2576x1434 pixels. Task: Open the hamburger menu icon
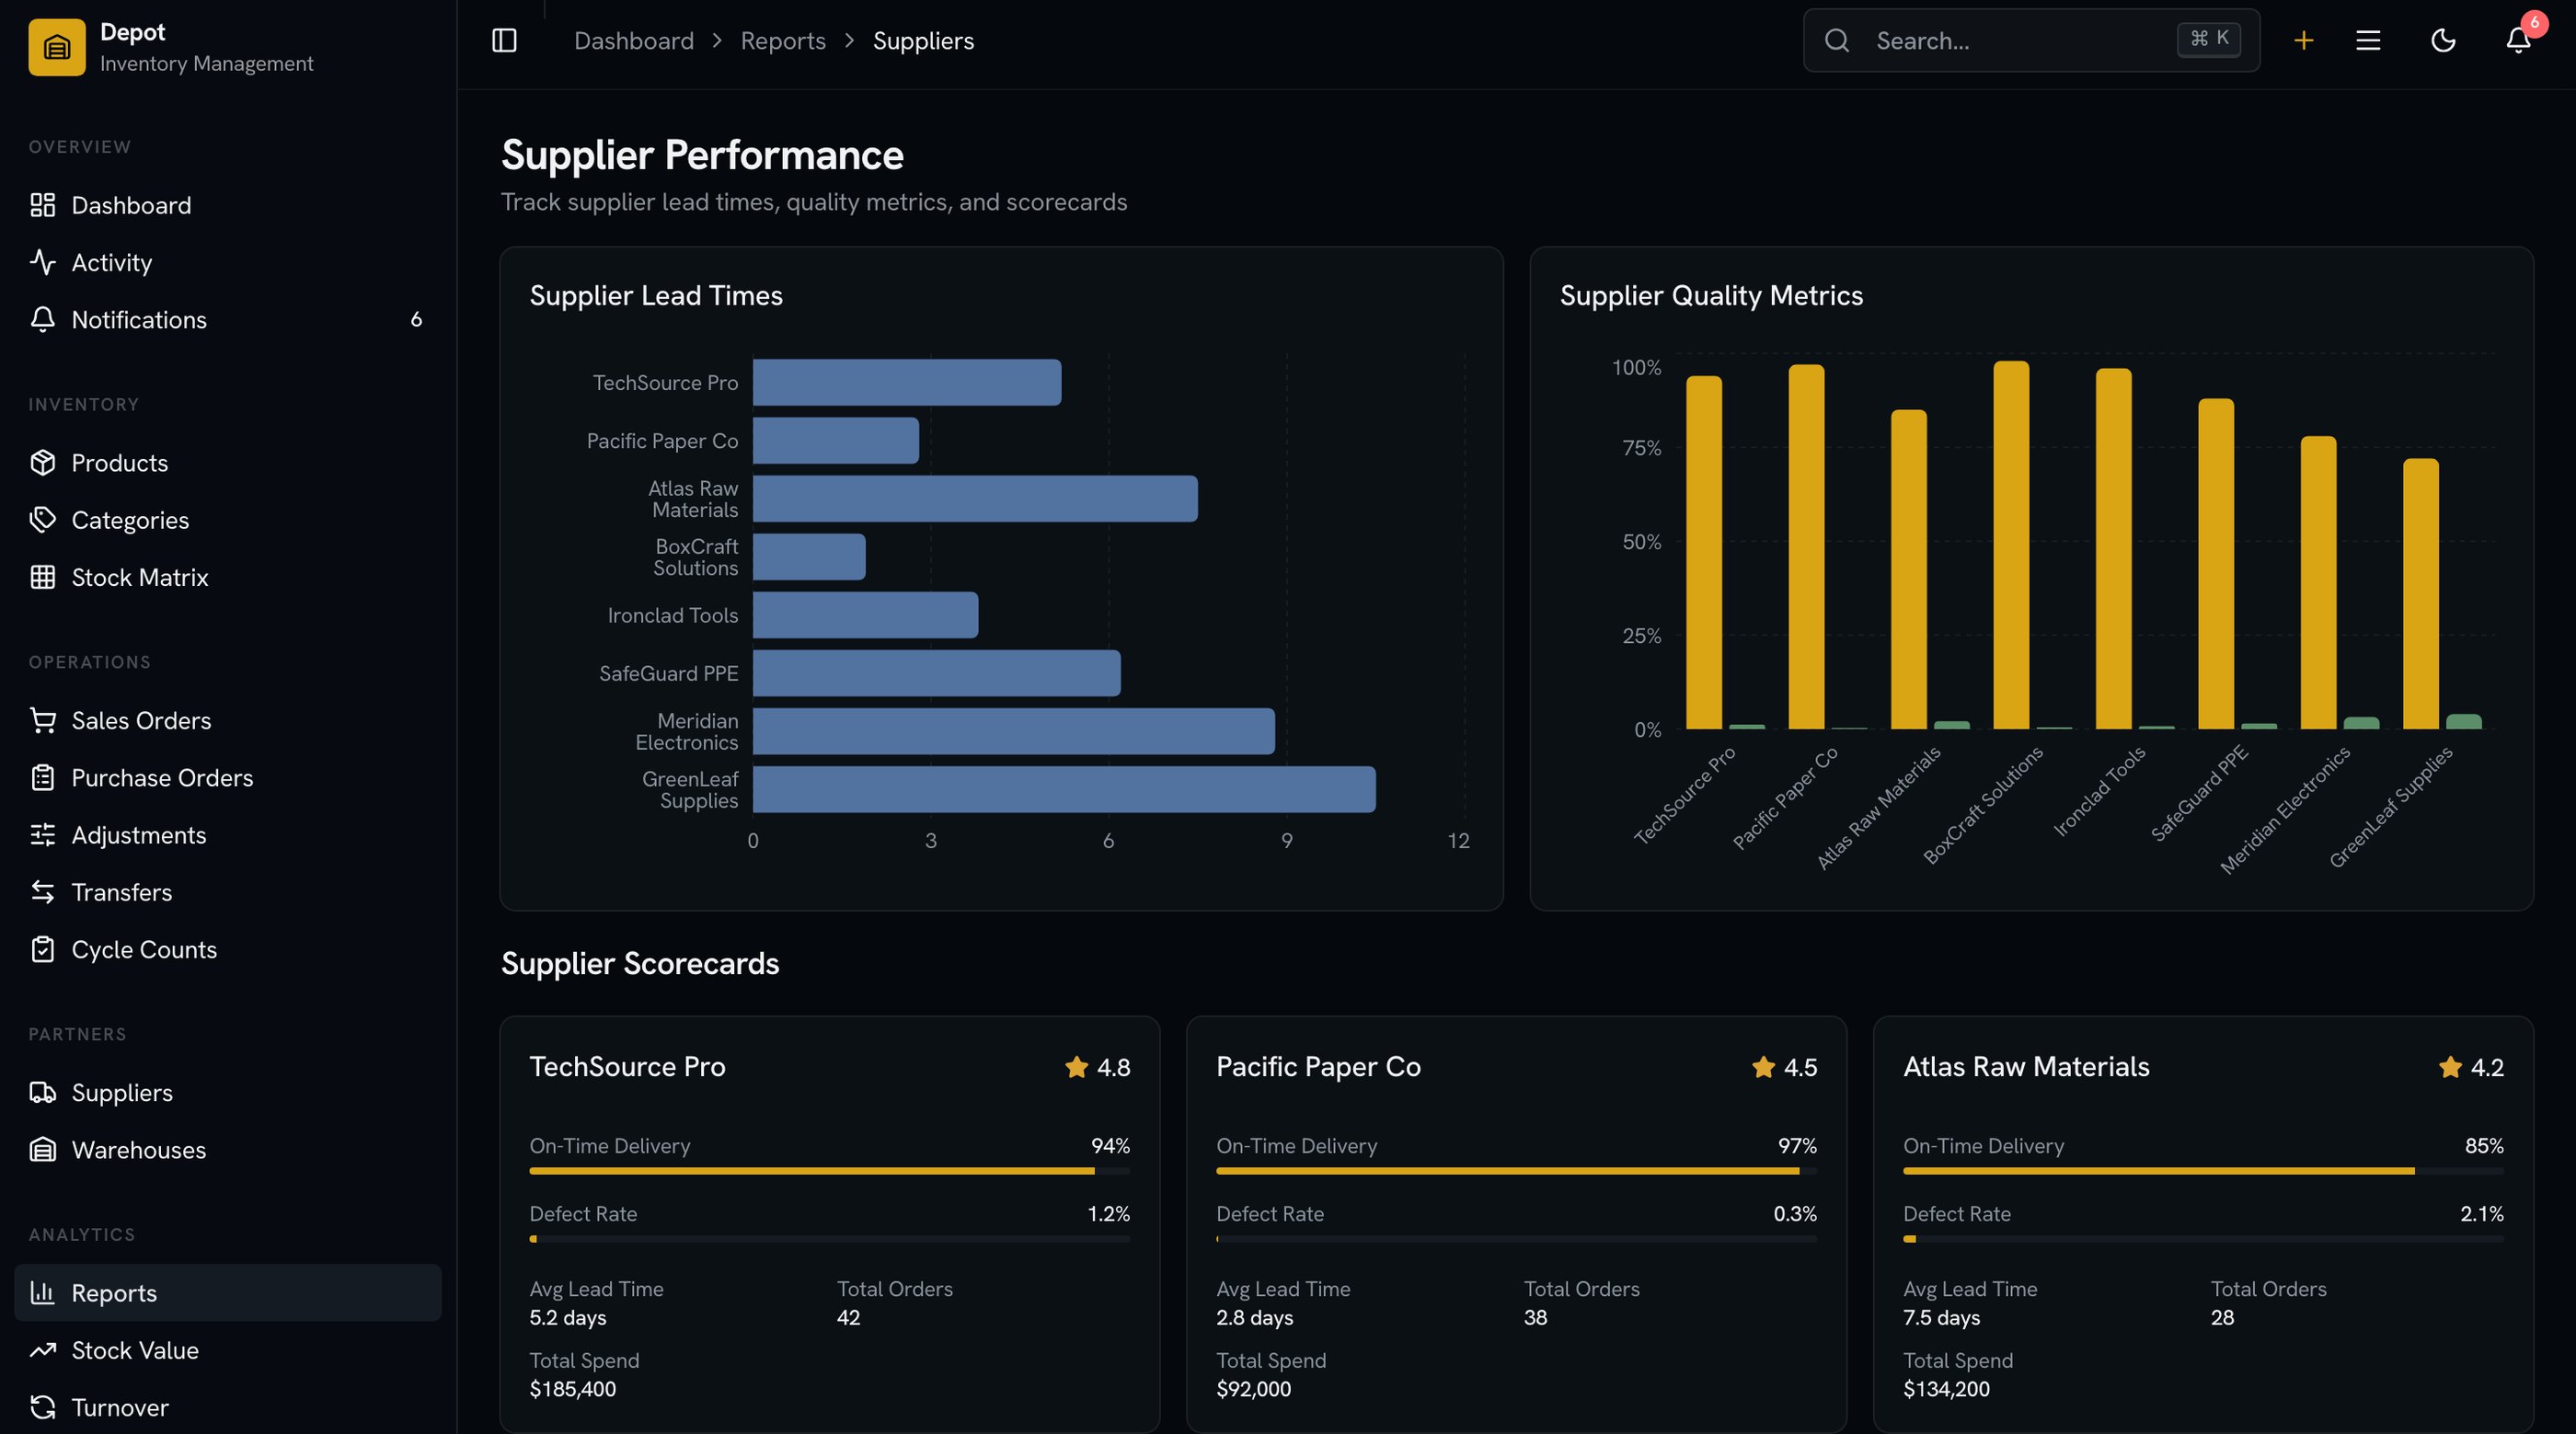point(2368,41)
